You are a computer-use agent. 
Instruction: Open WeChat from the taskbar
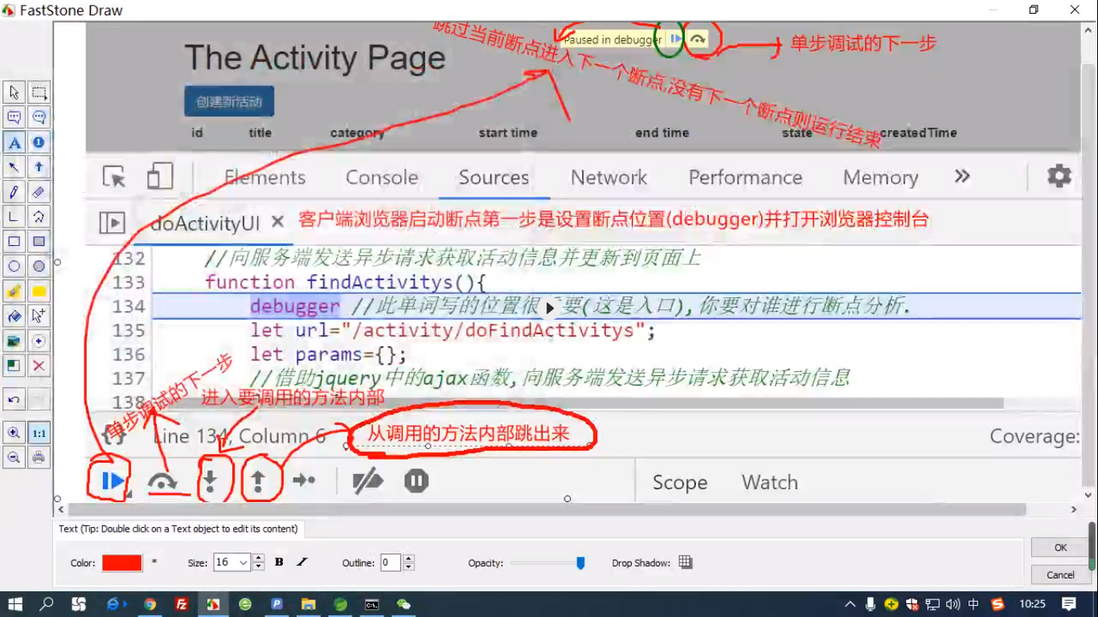tap(403, 604)
